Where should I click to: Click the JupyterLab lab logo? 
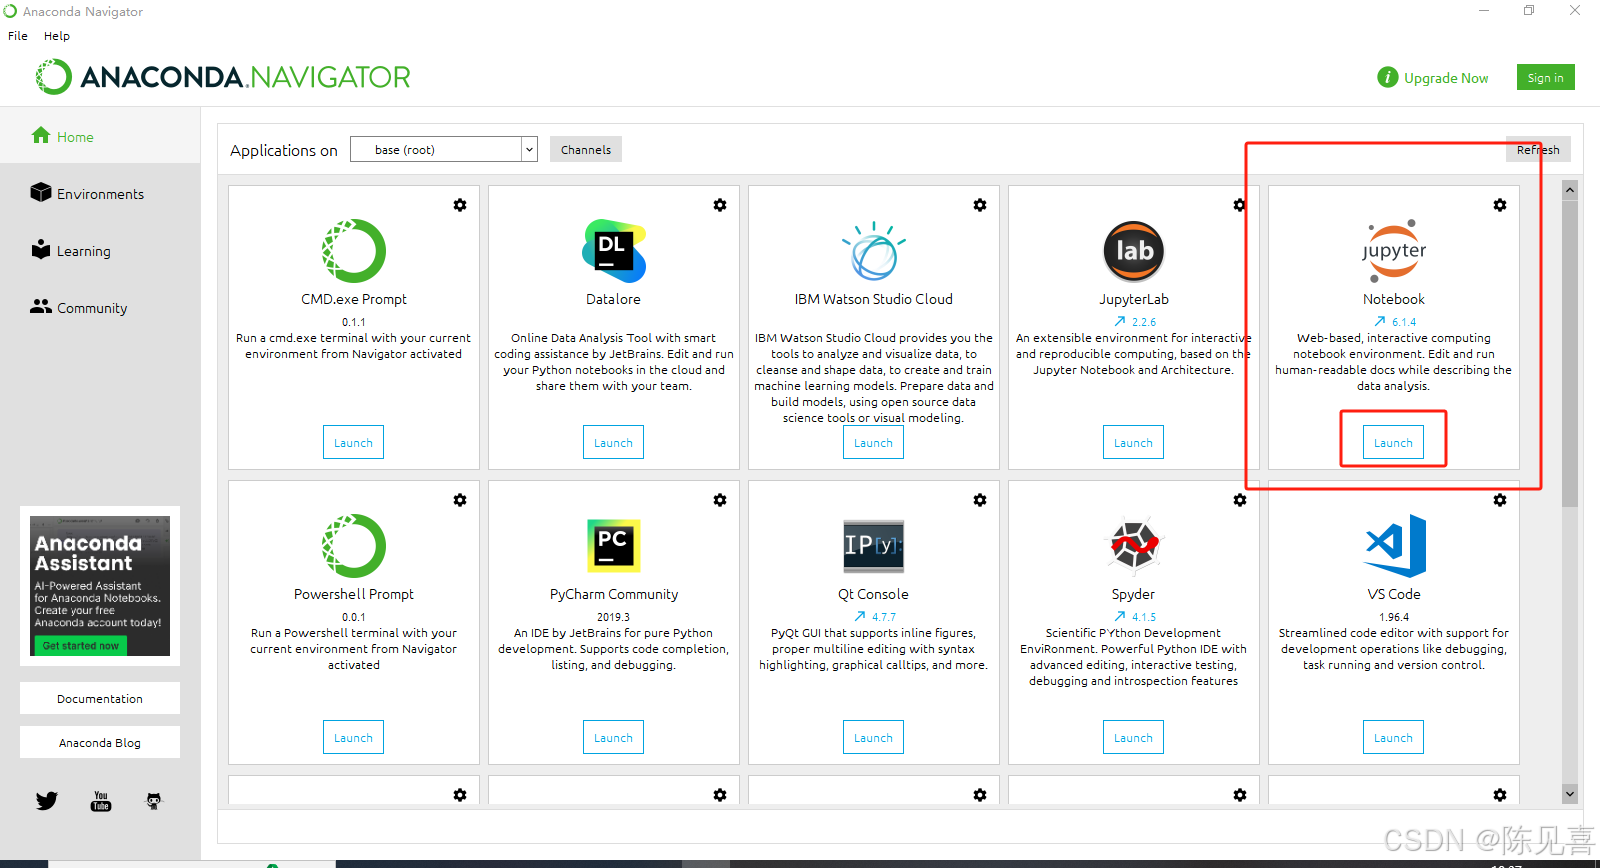1134,251
